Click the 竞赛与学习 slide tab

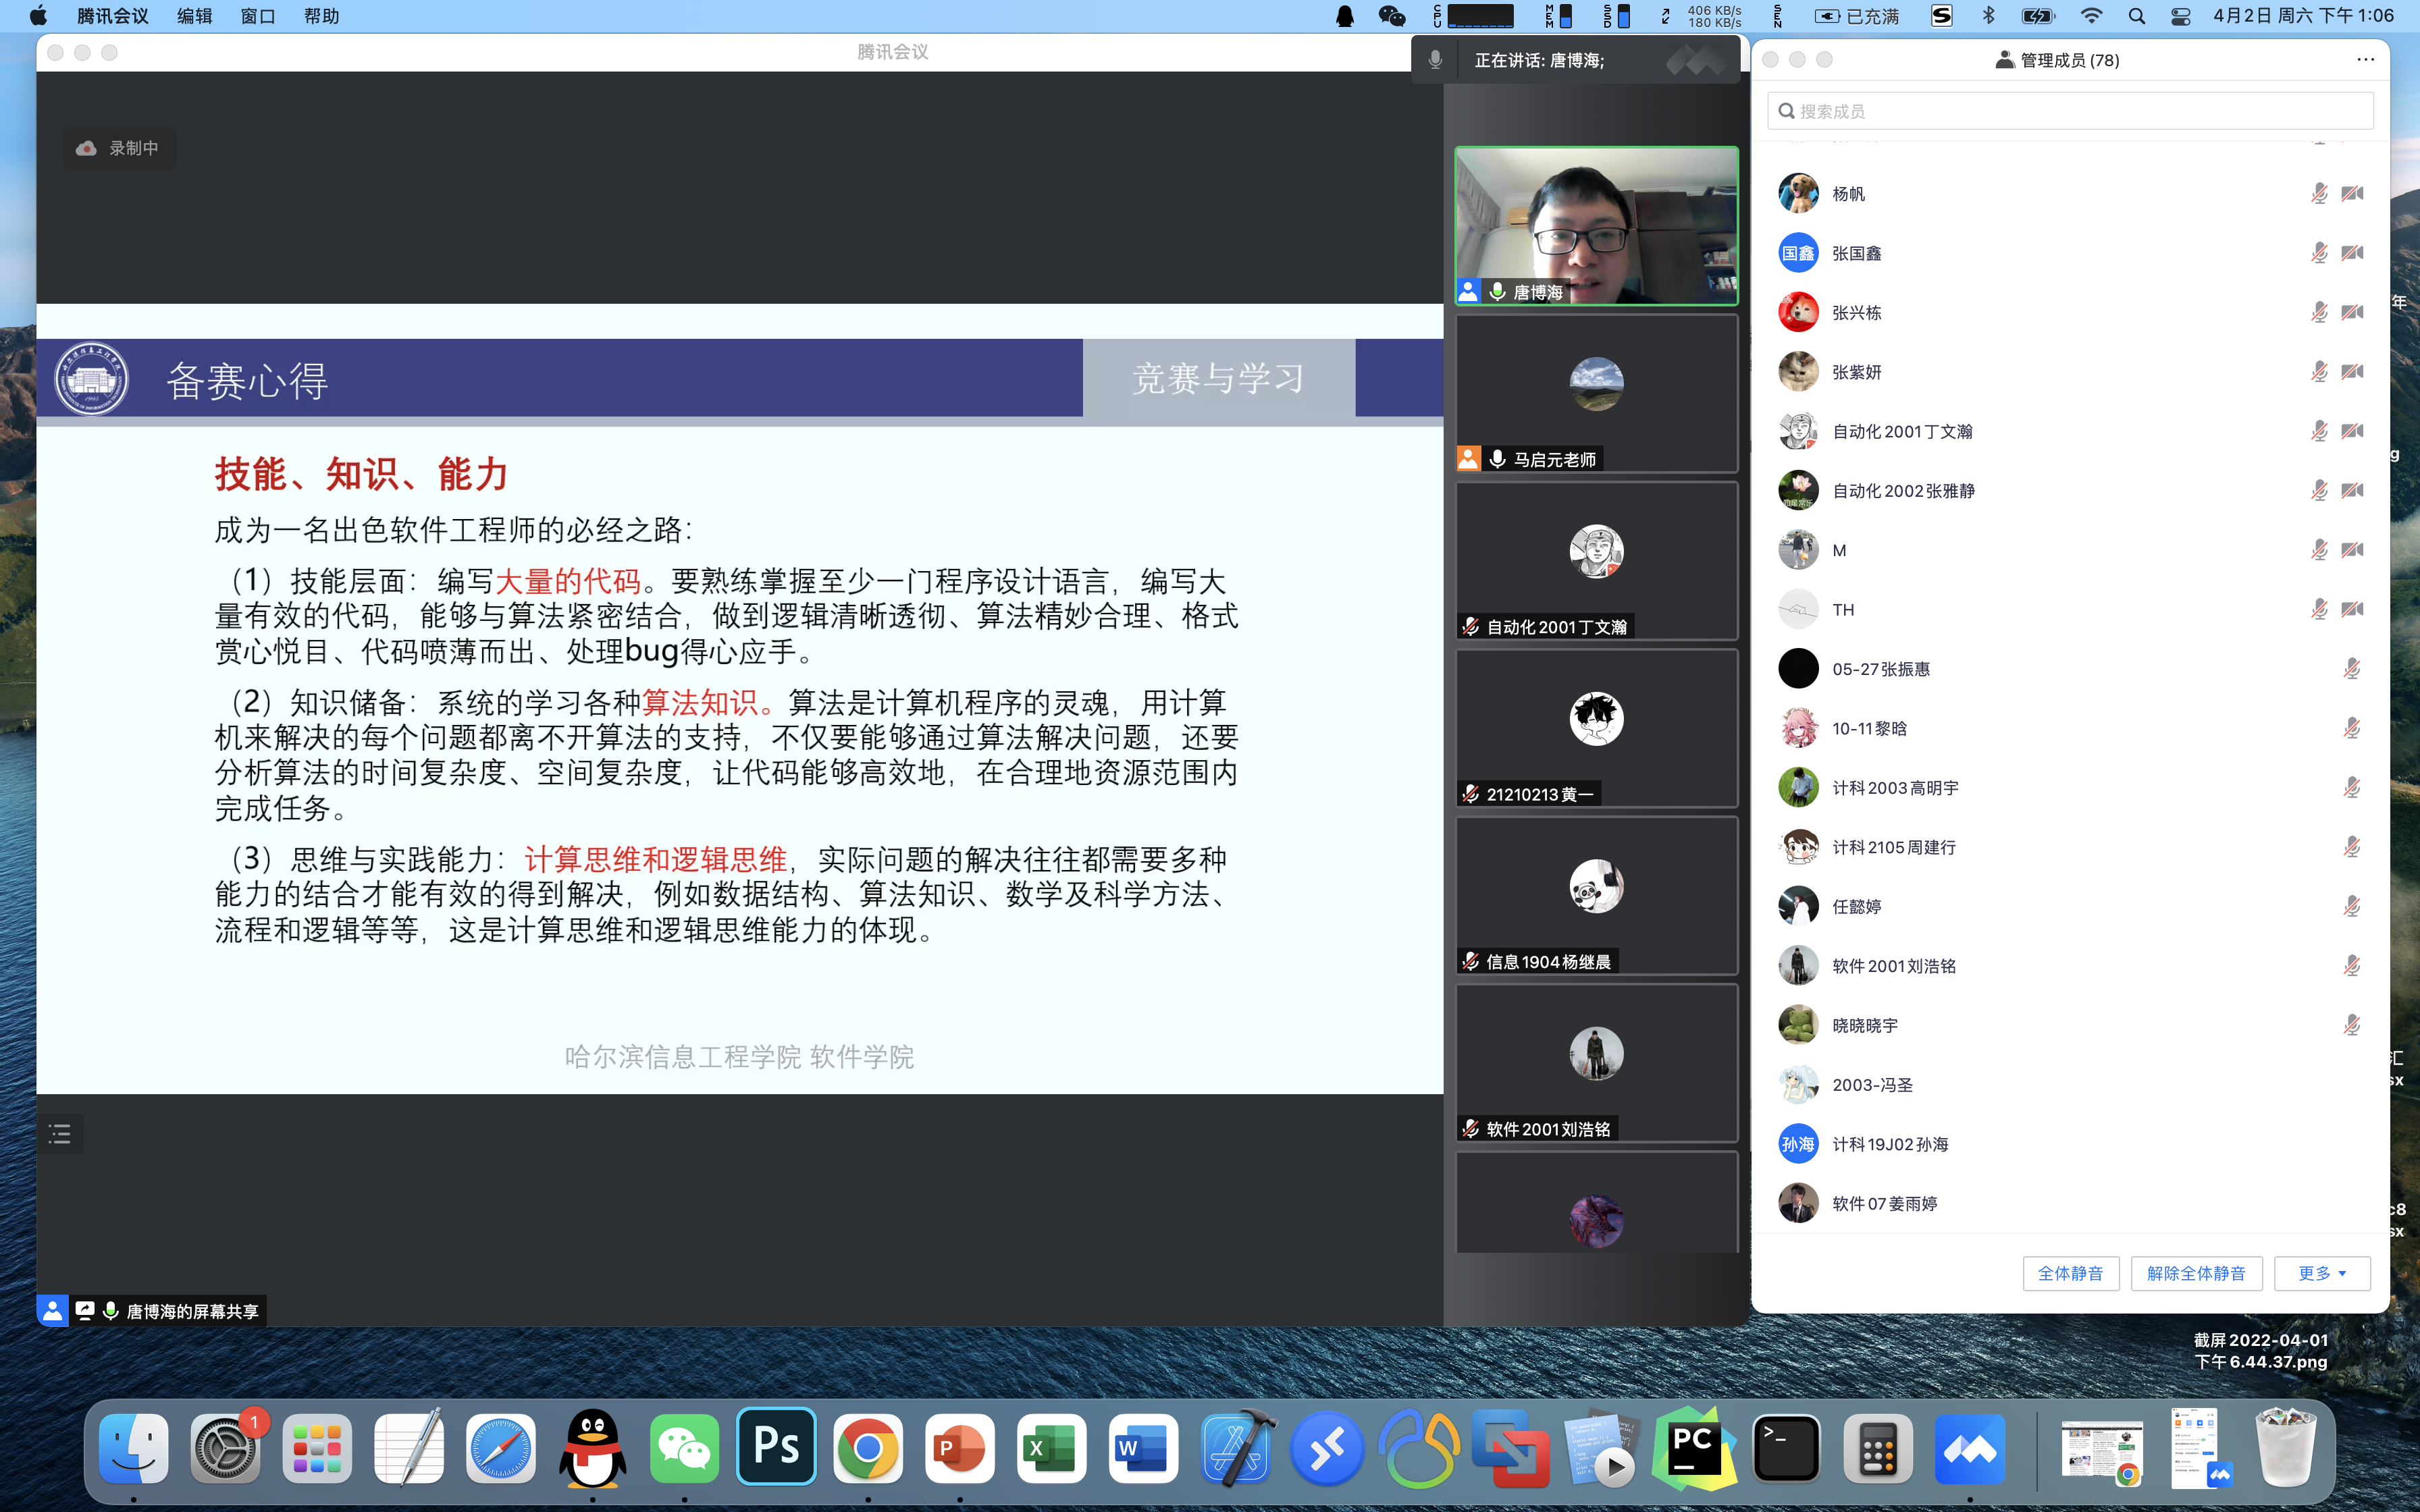coord(1219,378)
